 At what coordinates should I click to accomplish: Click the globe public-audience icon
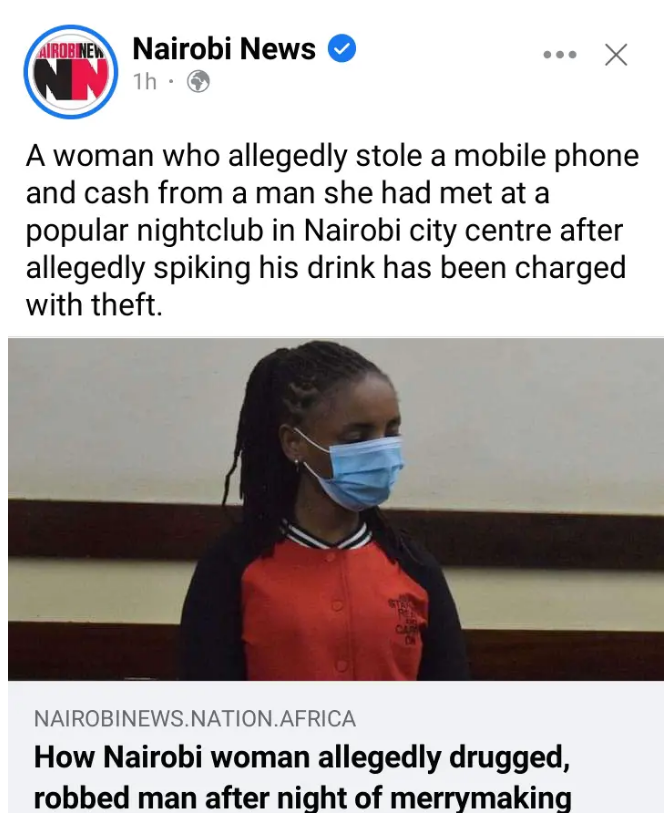tap(199, 82)
